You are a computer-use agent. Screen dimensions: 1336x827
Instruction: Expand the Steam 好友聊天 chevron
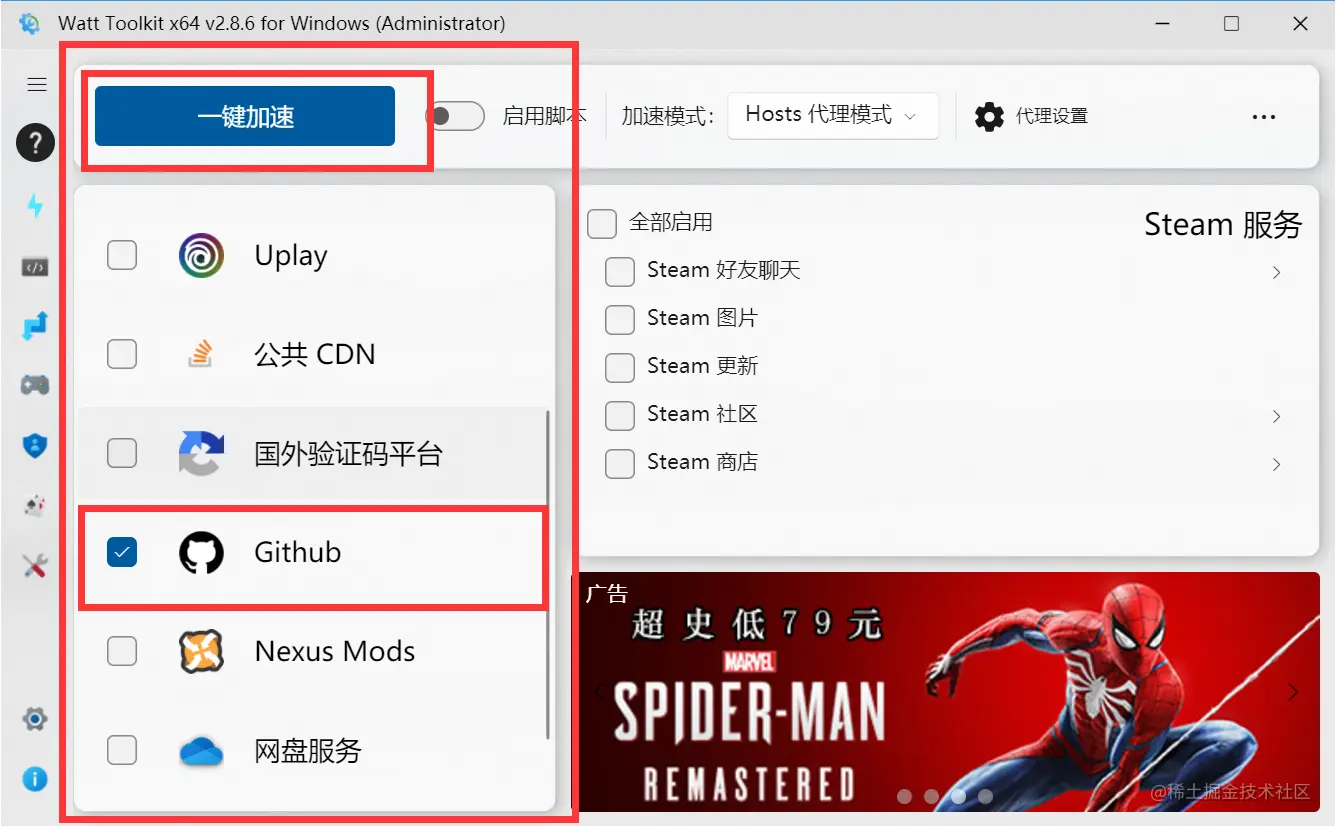point(1277,272)
